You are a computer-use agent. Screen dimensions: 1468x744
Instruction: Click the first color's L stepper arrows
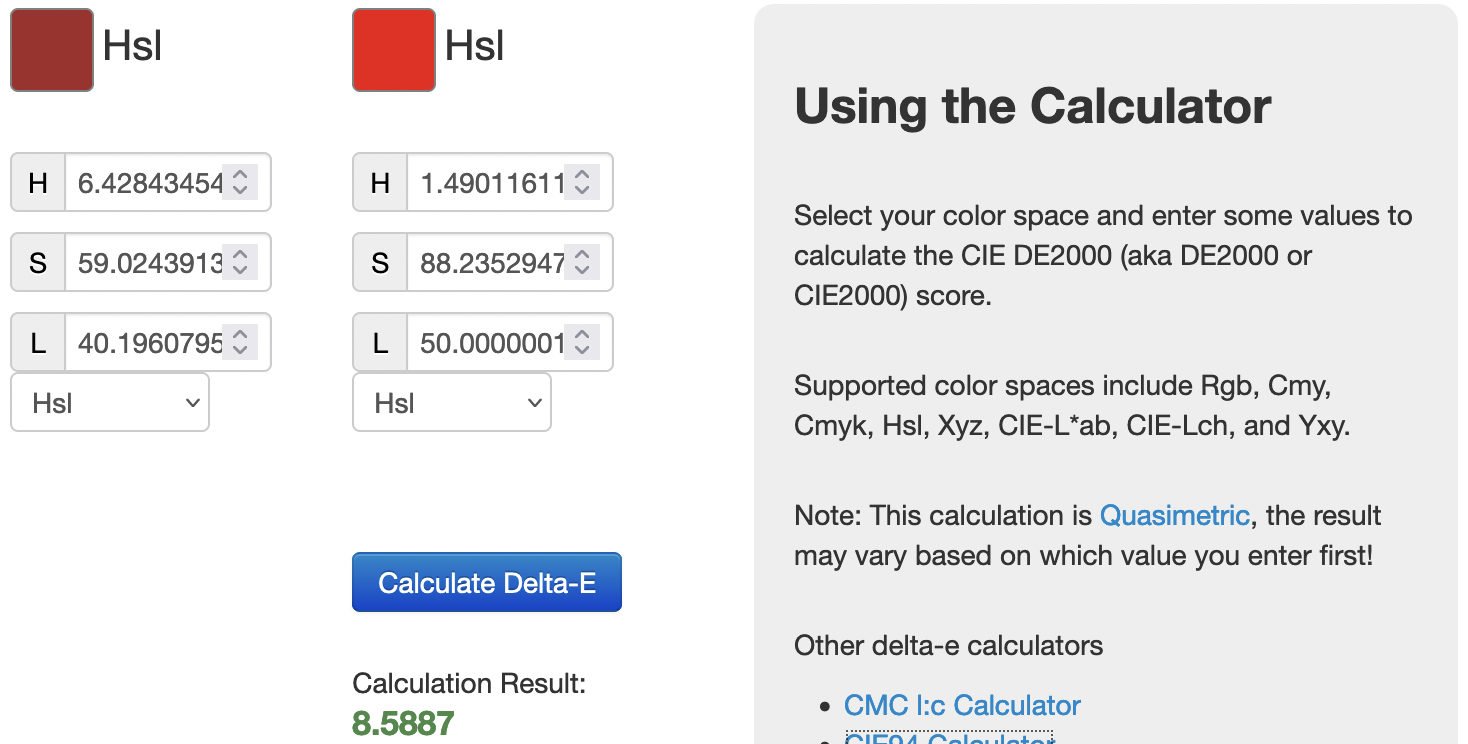[x=240, y=343]
